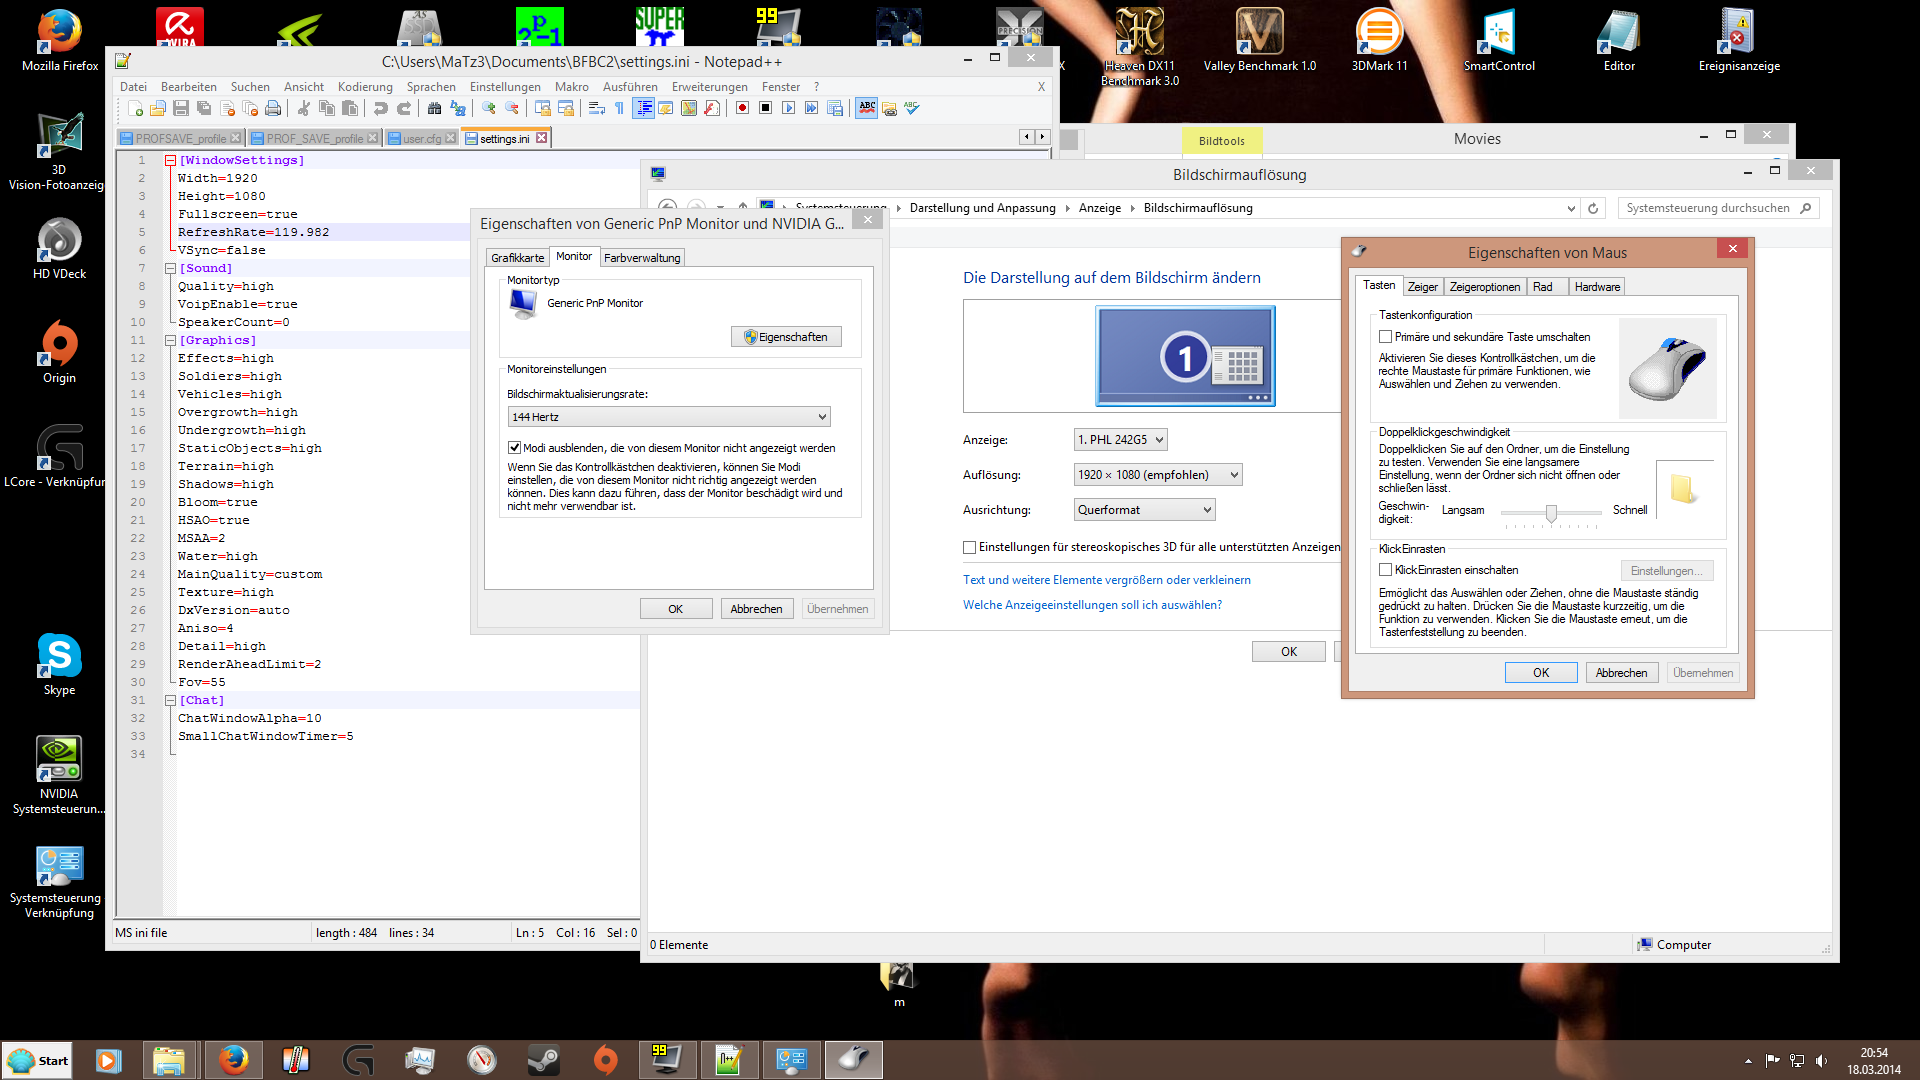
Task: Open the Auflösung 1920 × 1080 dropdown
Action: point(1157,475)
